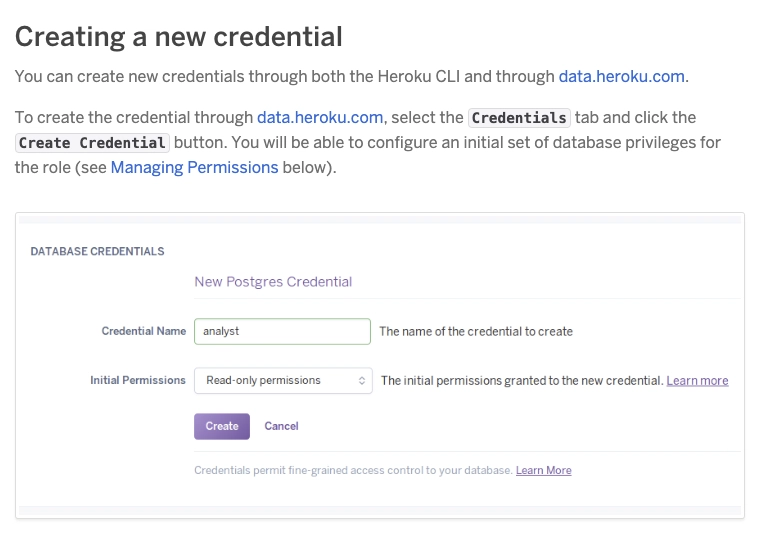Open data.heroku.com link in second paragraph
Viewport: 766px width, 539px height.
(x=320, y=118)
